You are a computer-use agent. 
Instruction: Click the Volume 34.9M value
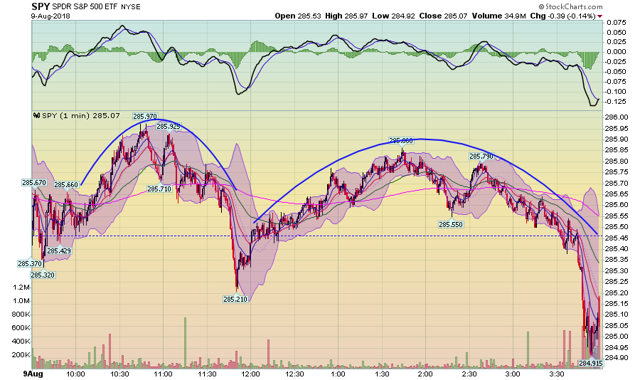(x=499, y=16)
